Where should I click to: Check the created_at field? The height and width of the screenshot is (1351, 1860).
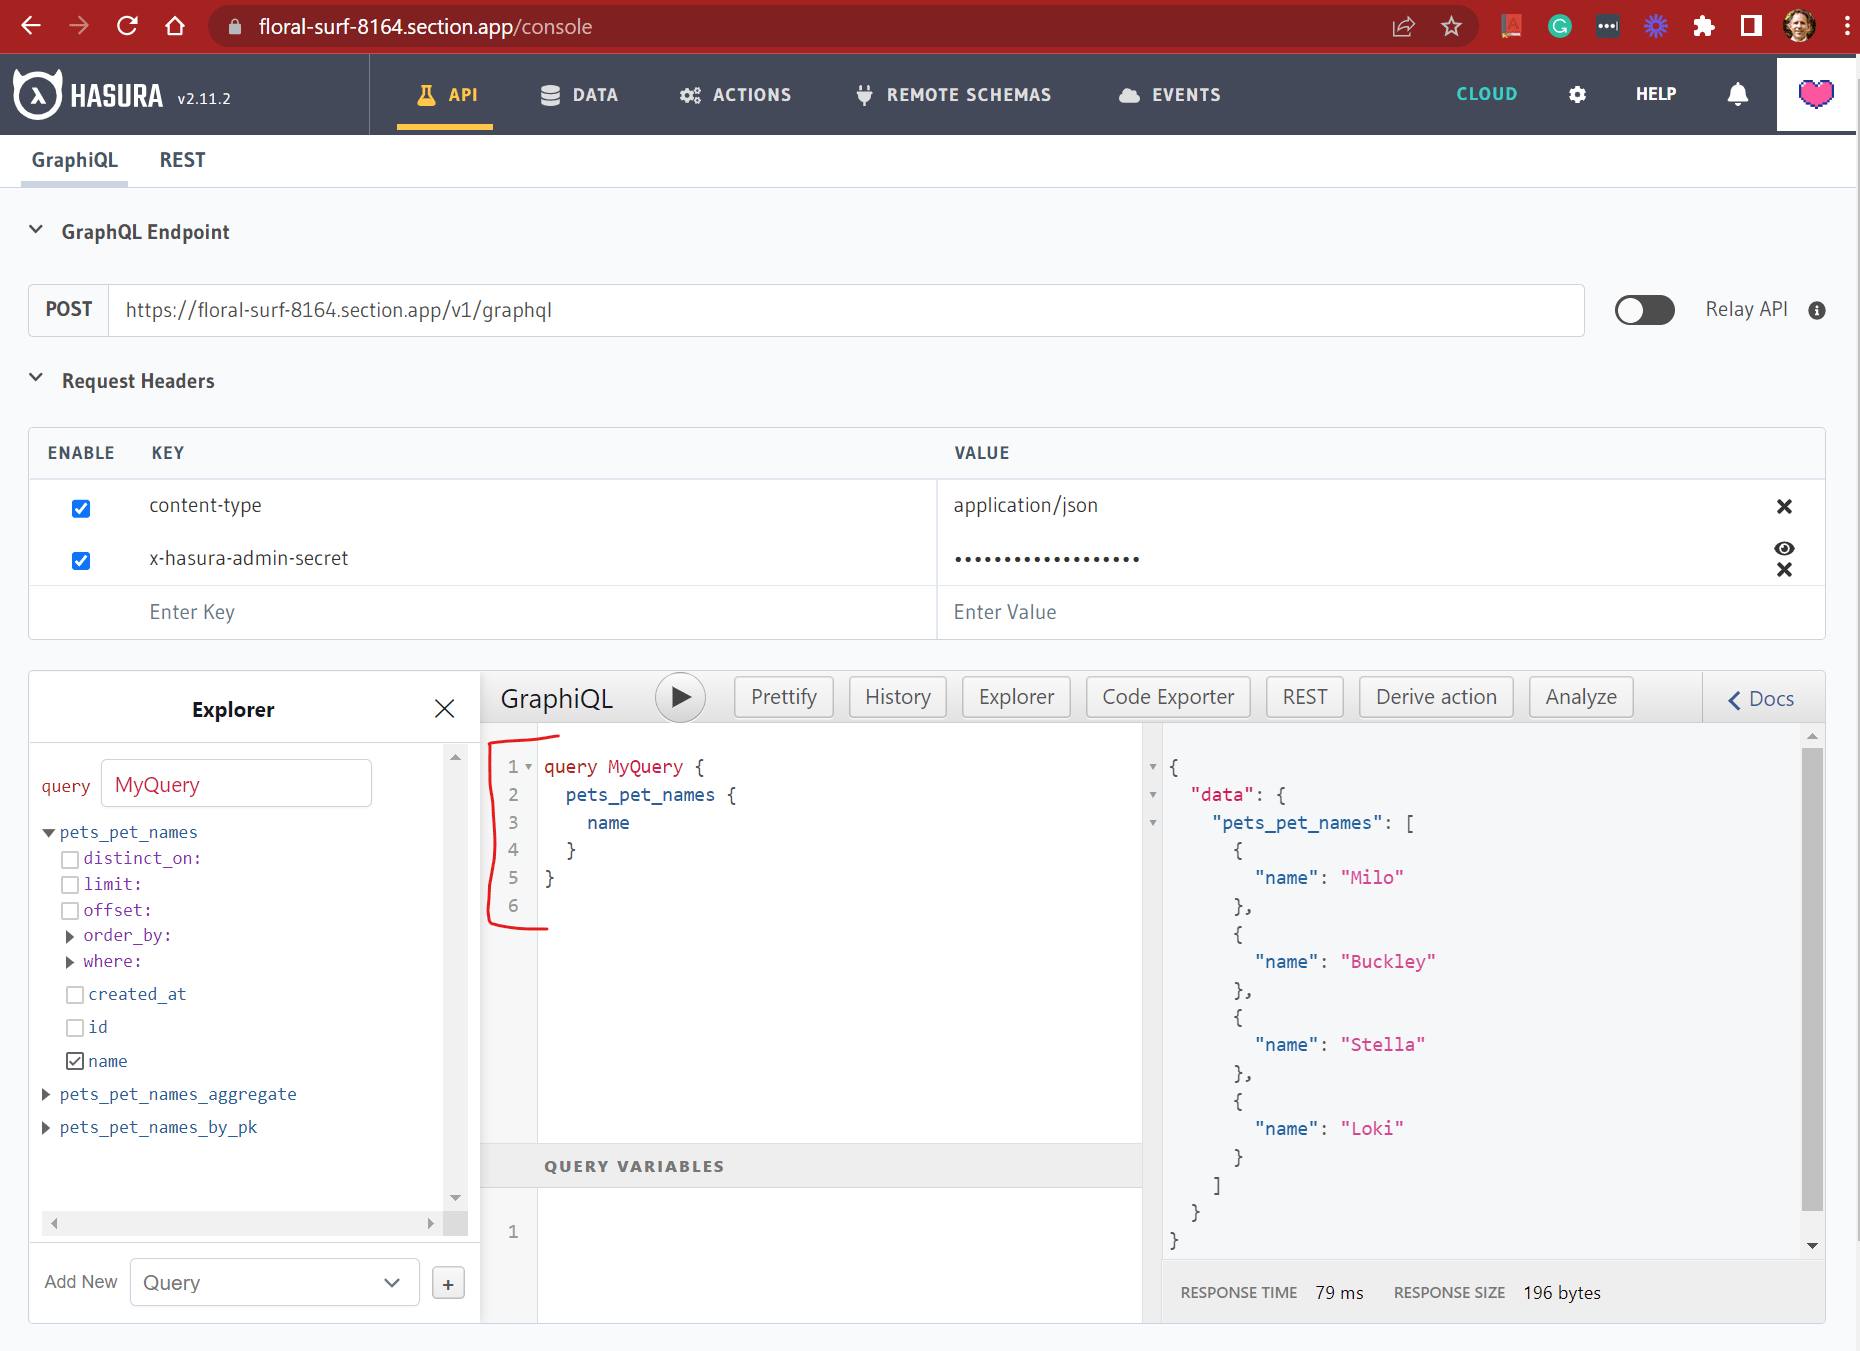point(75,995)
